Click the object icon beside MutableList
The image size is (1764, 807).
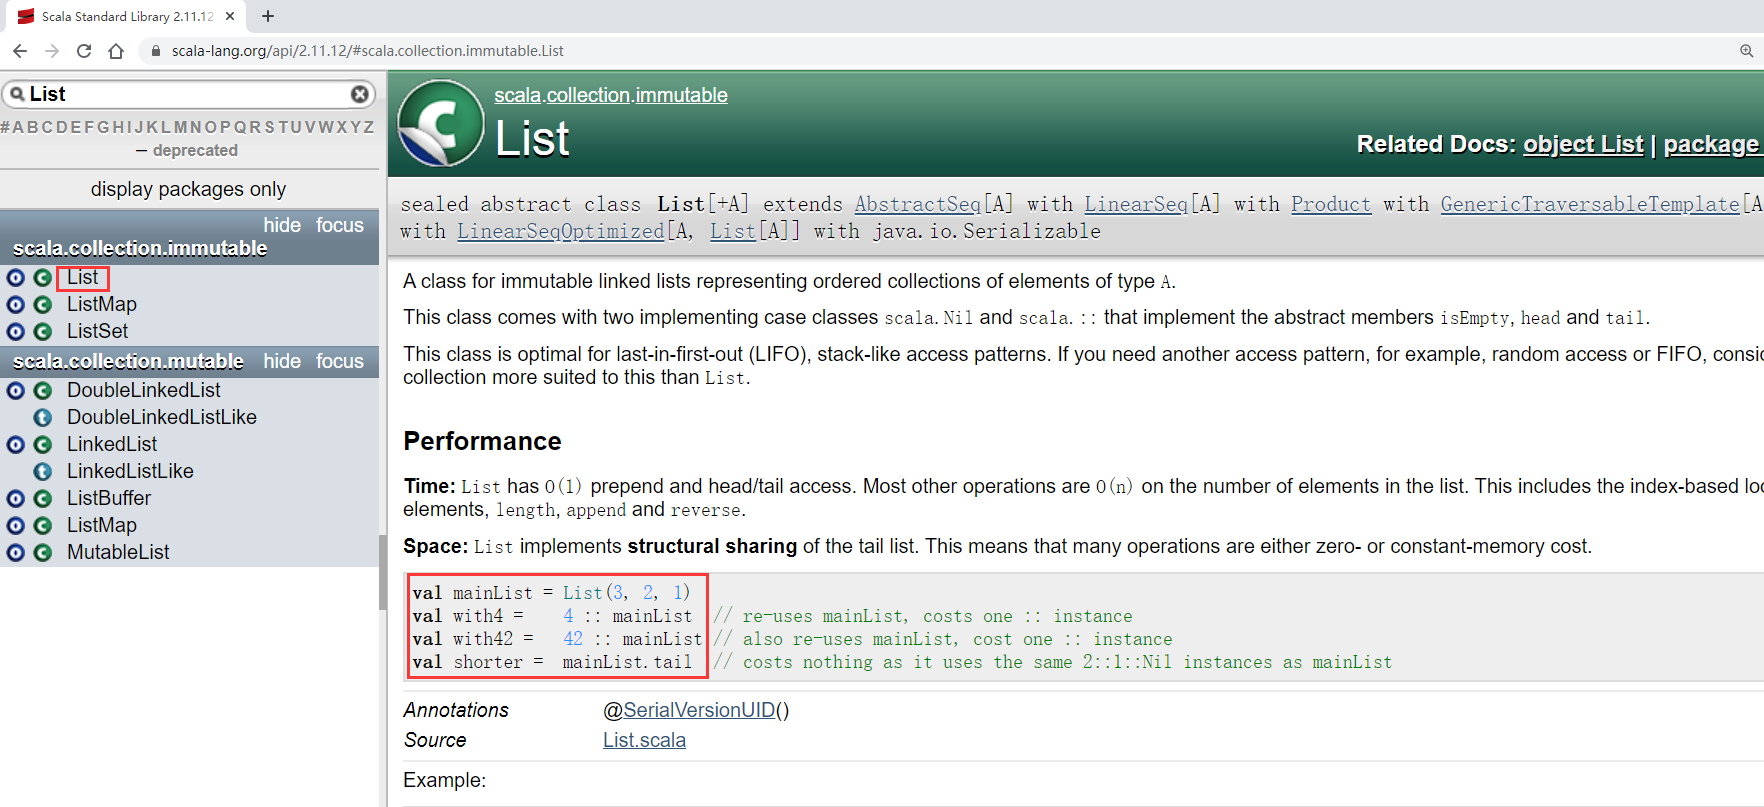[16, 553]
